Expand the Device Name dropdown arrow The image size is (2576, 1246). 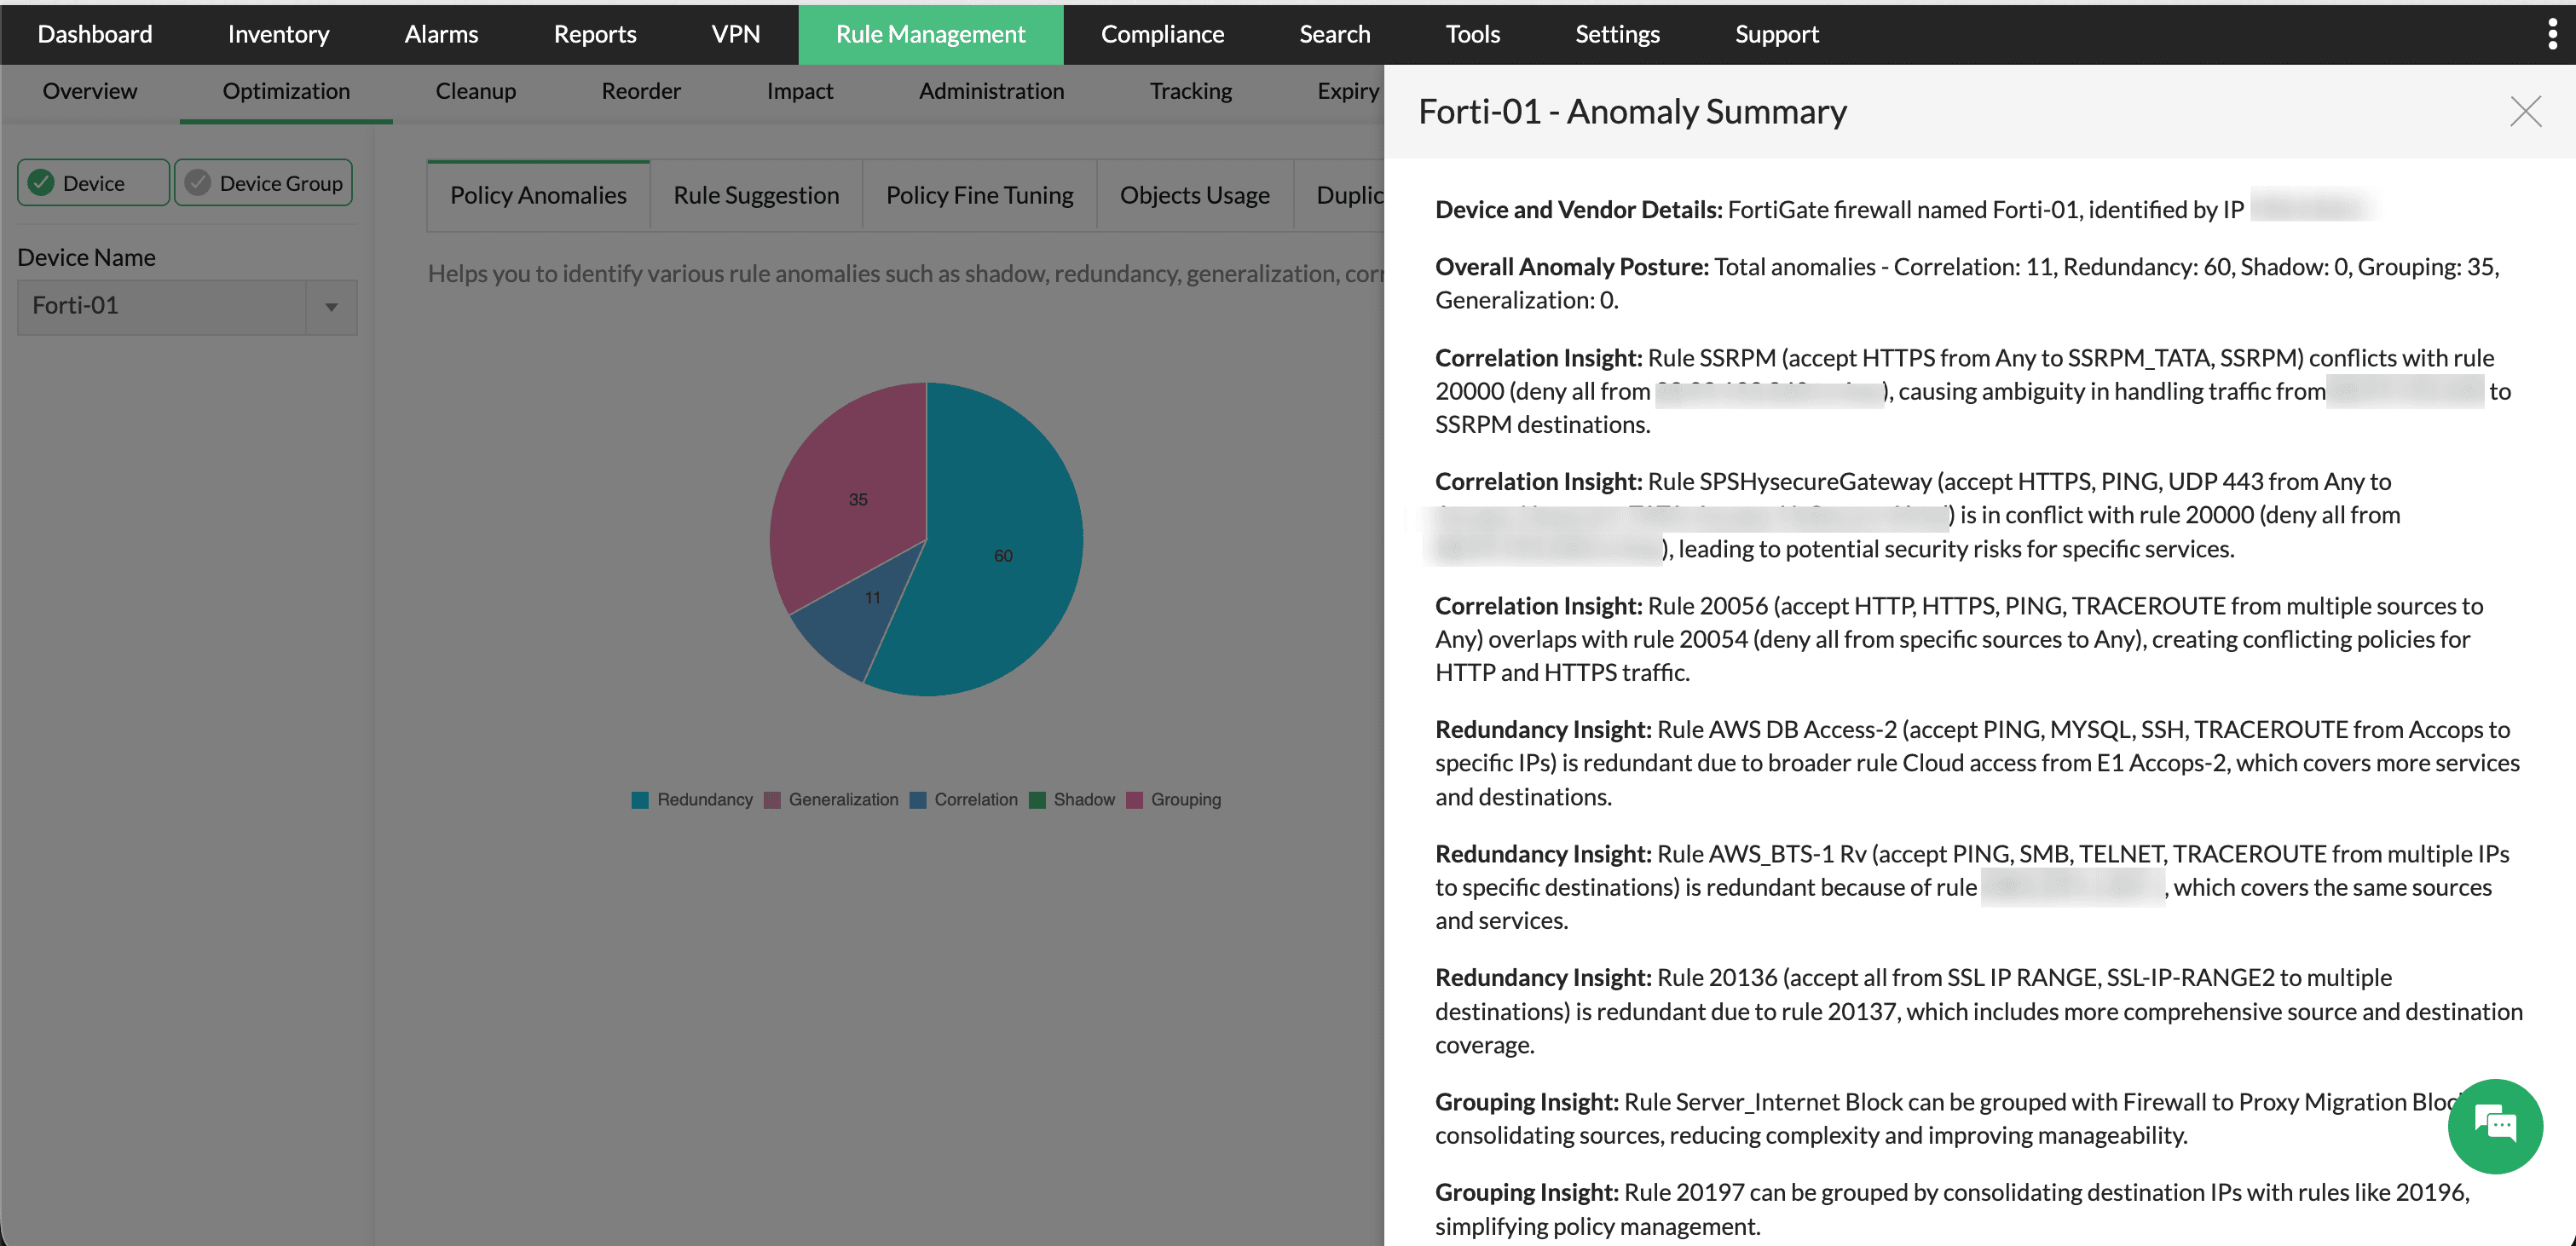click(331, 307)
